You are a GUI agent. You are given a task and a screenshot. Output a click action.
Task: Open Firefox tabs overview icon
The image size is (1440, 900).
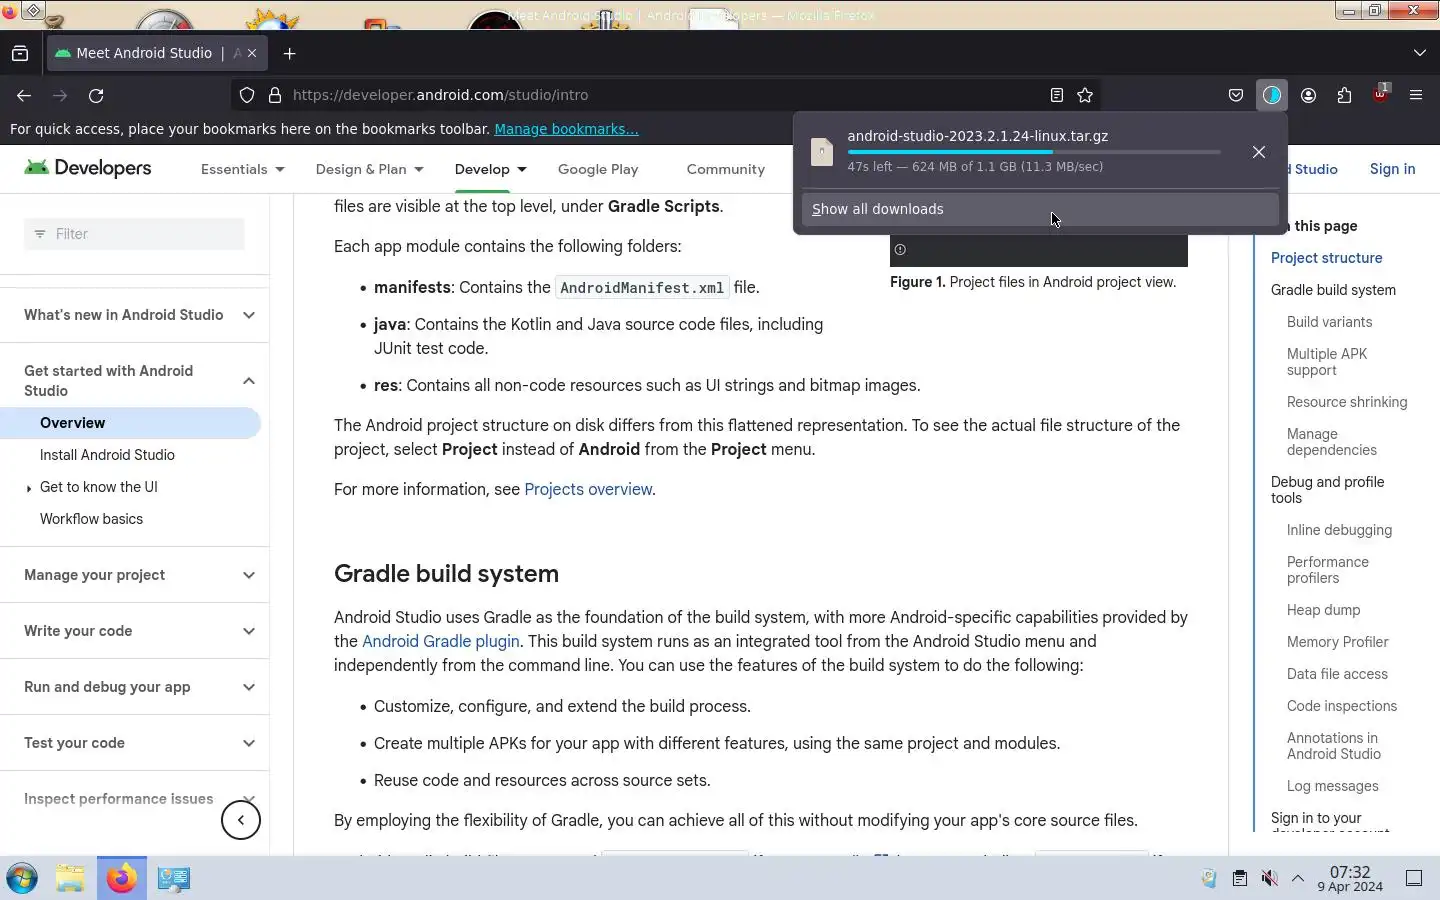[x=20, y=53]
